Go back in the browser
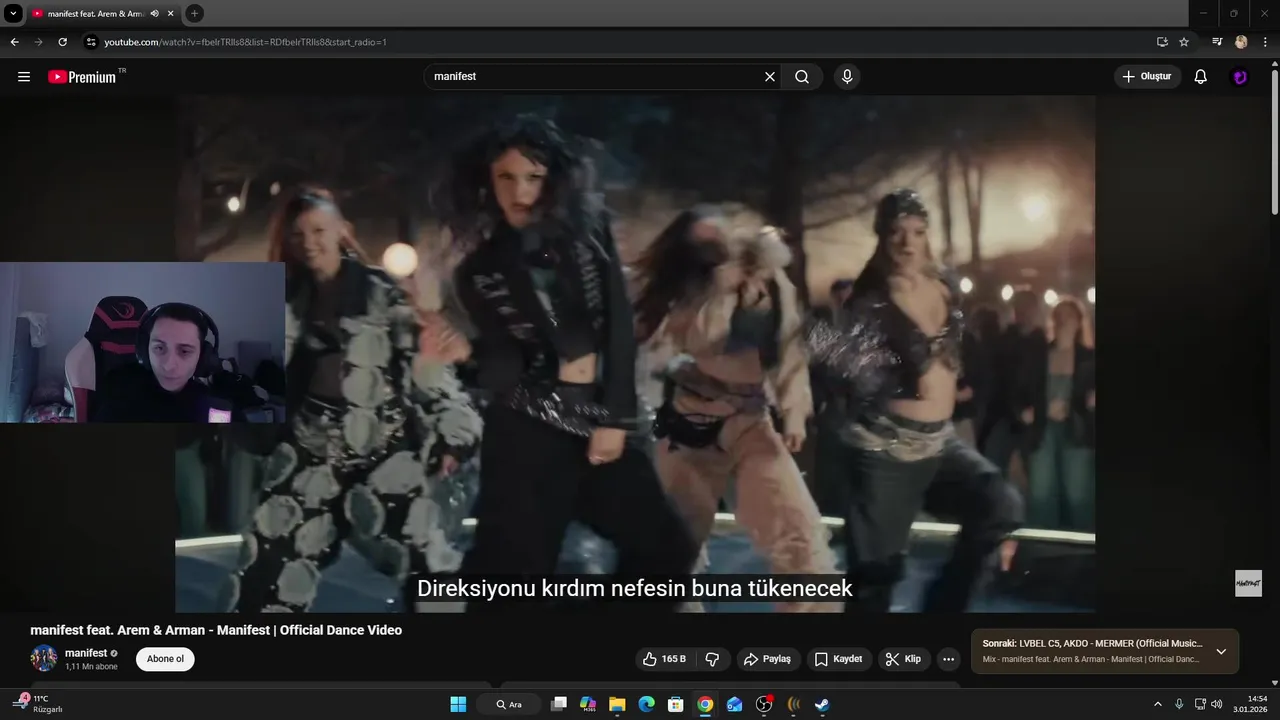The height and width of the screenshot is (720, 1280). click(x=14, y=42)
